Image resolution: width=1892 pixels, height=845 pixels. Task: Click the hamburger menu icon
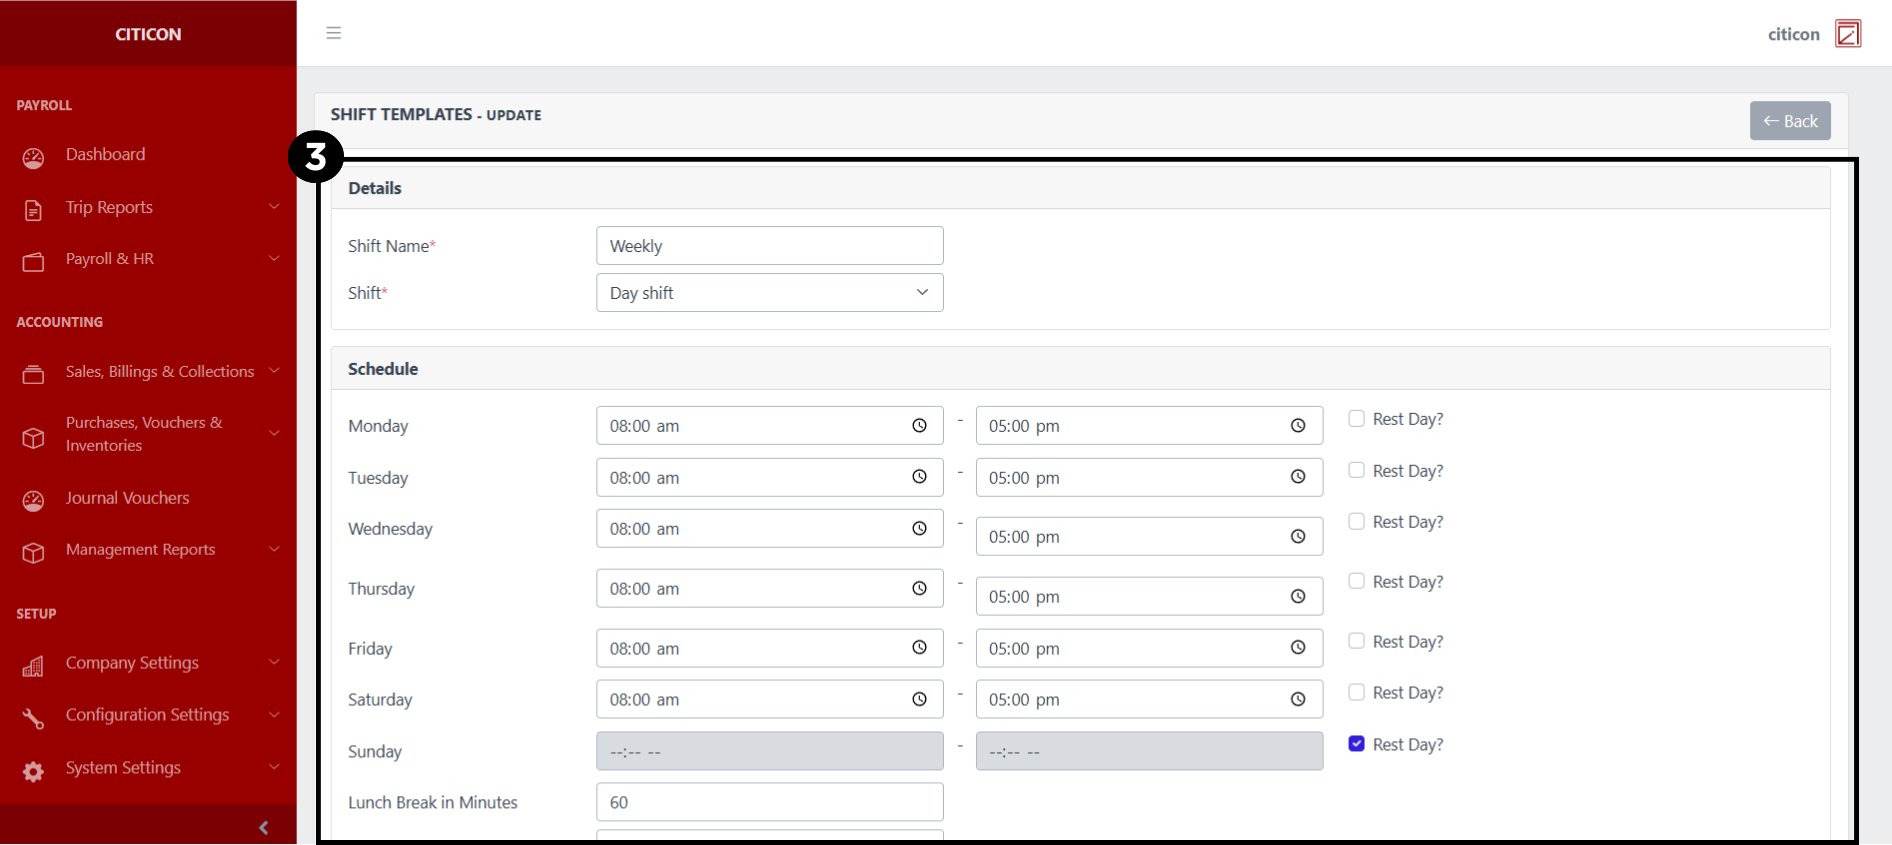[334, 33]
